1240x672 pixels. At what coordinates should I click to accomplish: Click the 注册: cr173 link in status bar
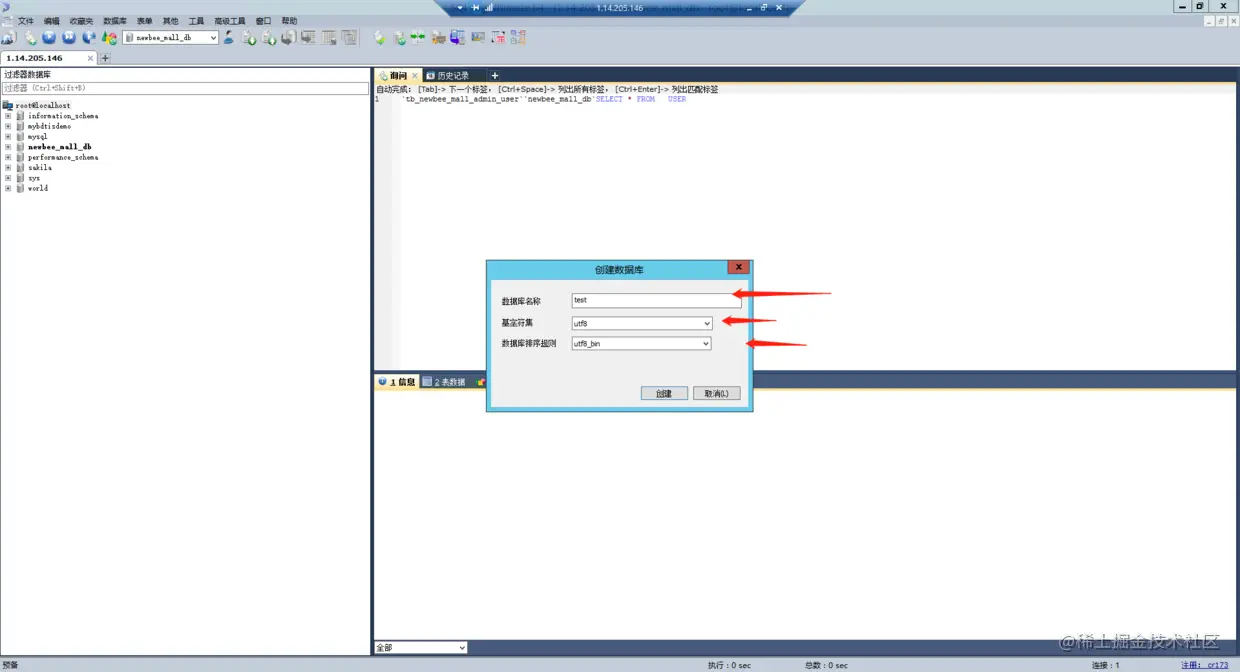tap(1204, 665)
